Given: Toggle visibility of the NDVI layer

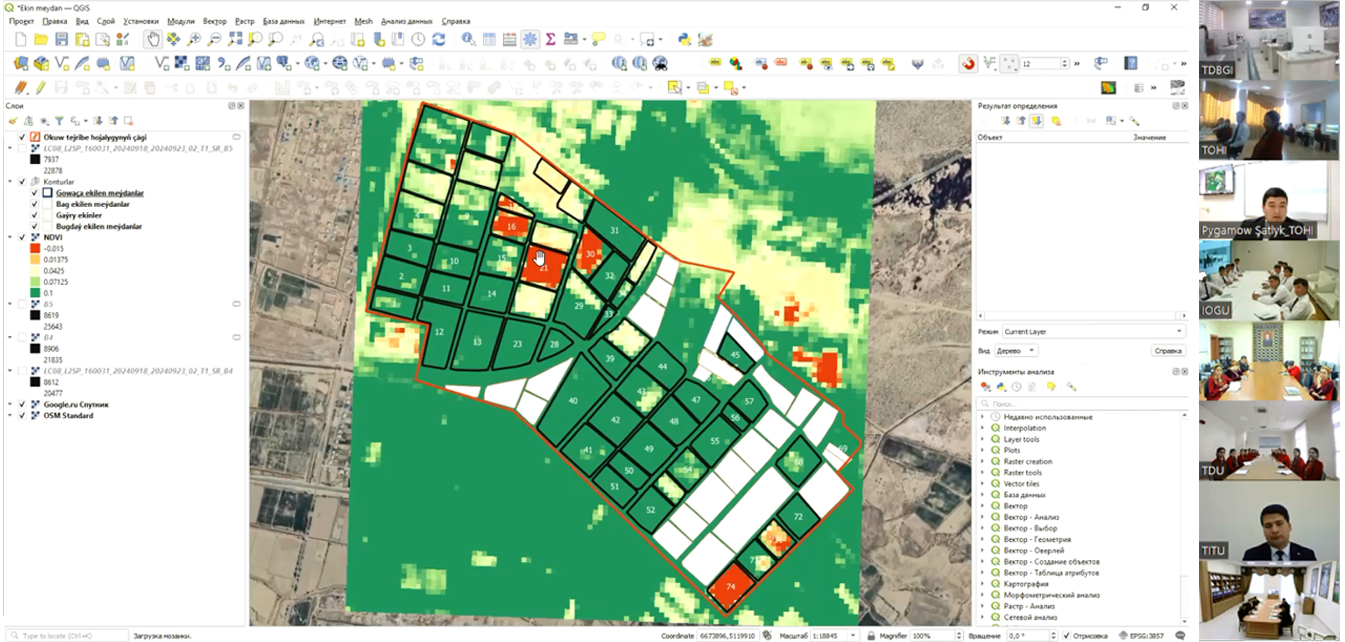Looking at the screenshot, I should click(23, 237).
